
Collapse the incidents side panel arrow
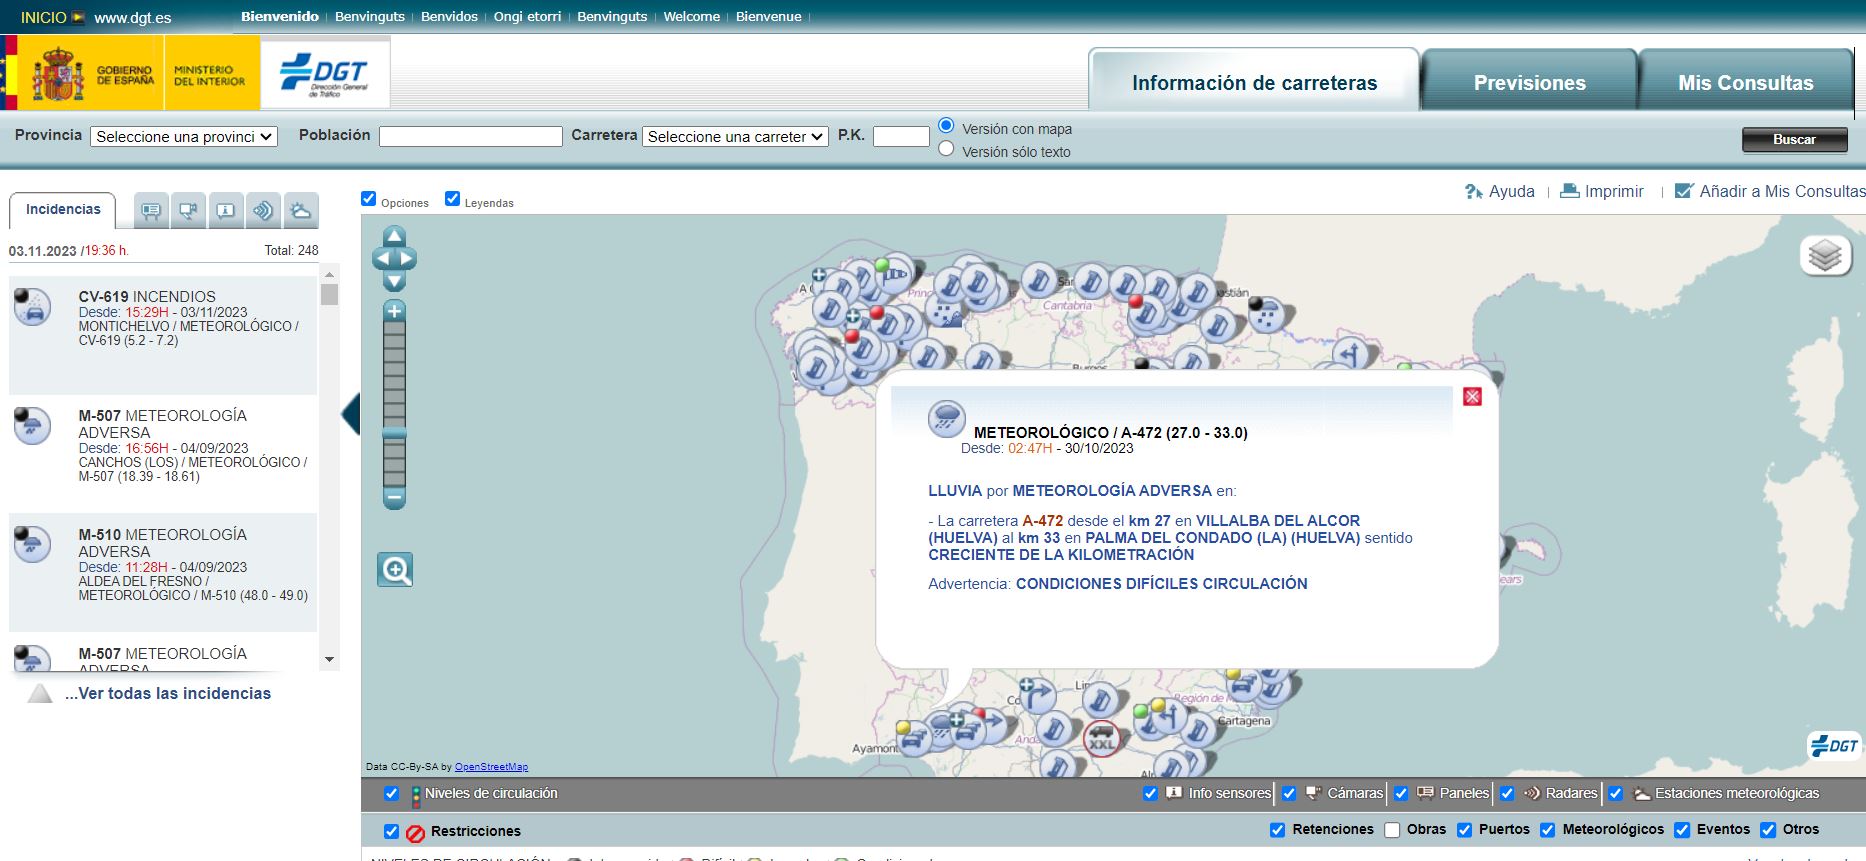pos(351,414)
